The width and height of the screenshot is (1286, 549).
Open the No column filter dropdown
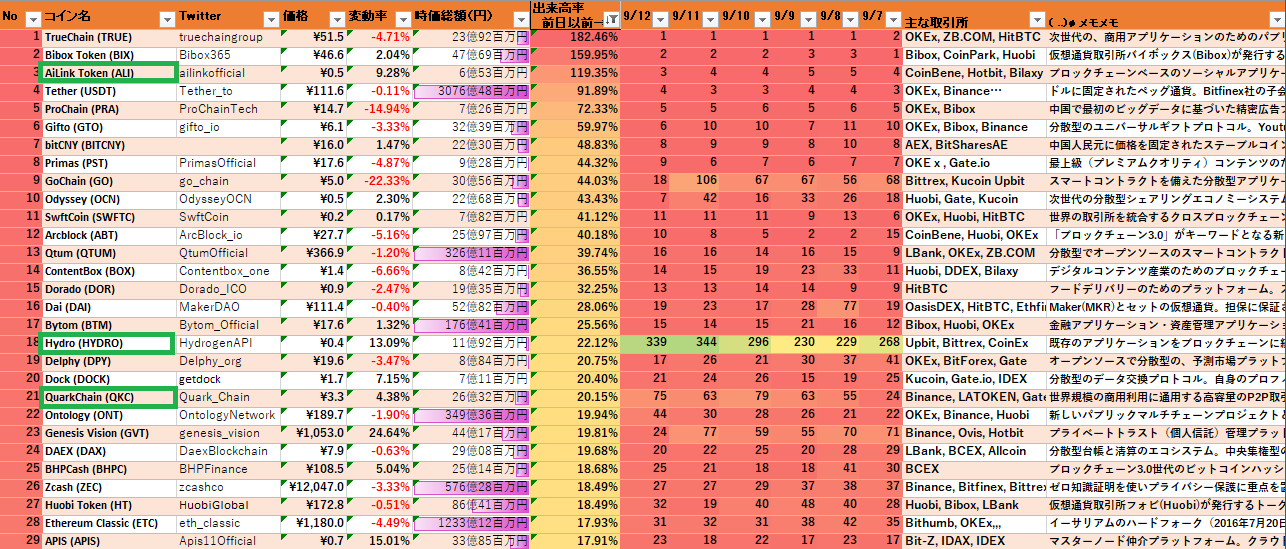point(32,19)
